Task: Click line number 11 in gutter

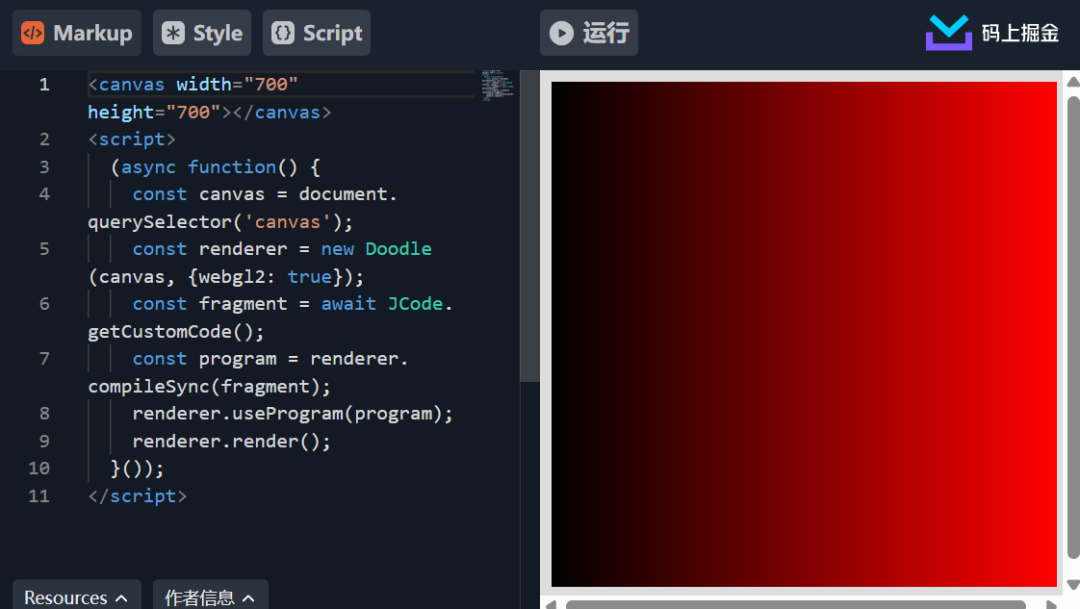Action: click(x=39, y=497)
